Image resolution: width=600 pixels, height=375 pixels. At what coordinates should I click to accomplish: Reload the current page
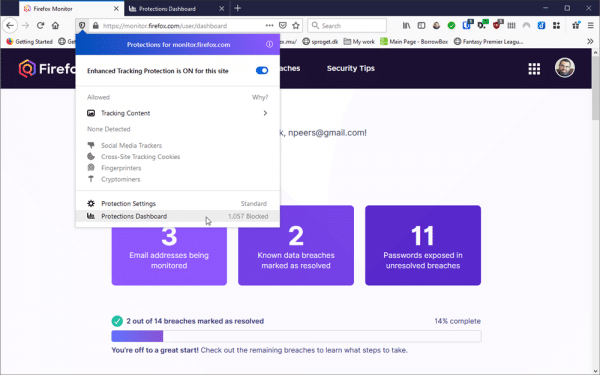41,26
